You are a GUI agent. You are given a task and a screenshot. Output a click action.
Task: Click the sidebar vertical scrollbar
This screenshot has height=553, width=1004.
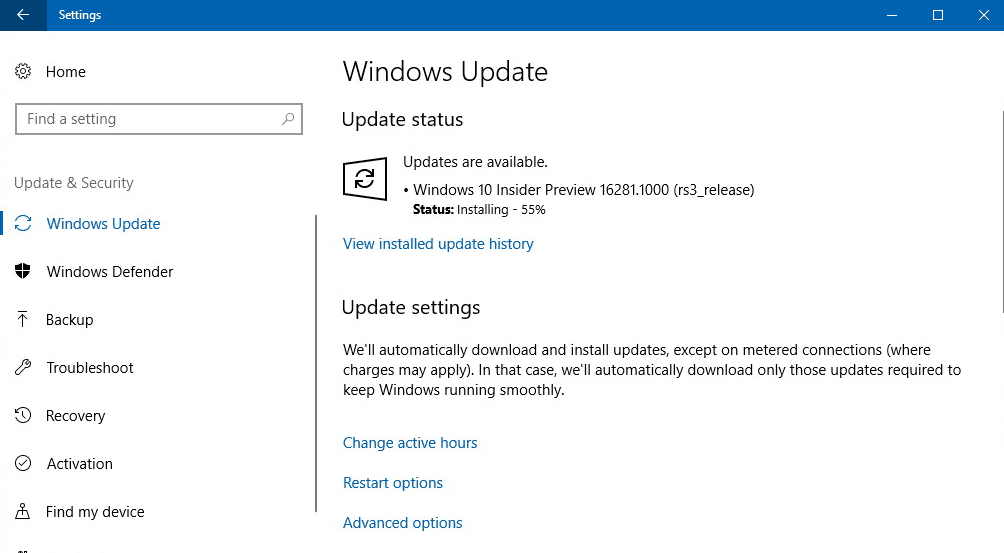click(316, 364)
